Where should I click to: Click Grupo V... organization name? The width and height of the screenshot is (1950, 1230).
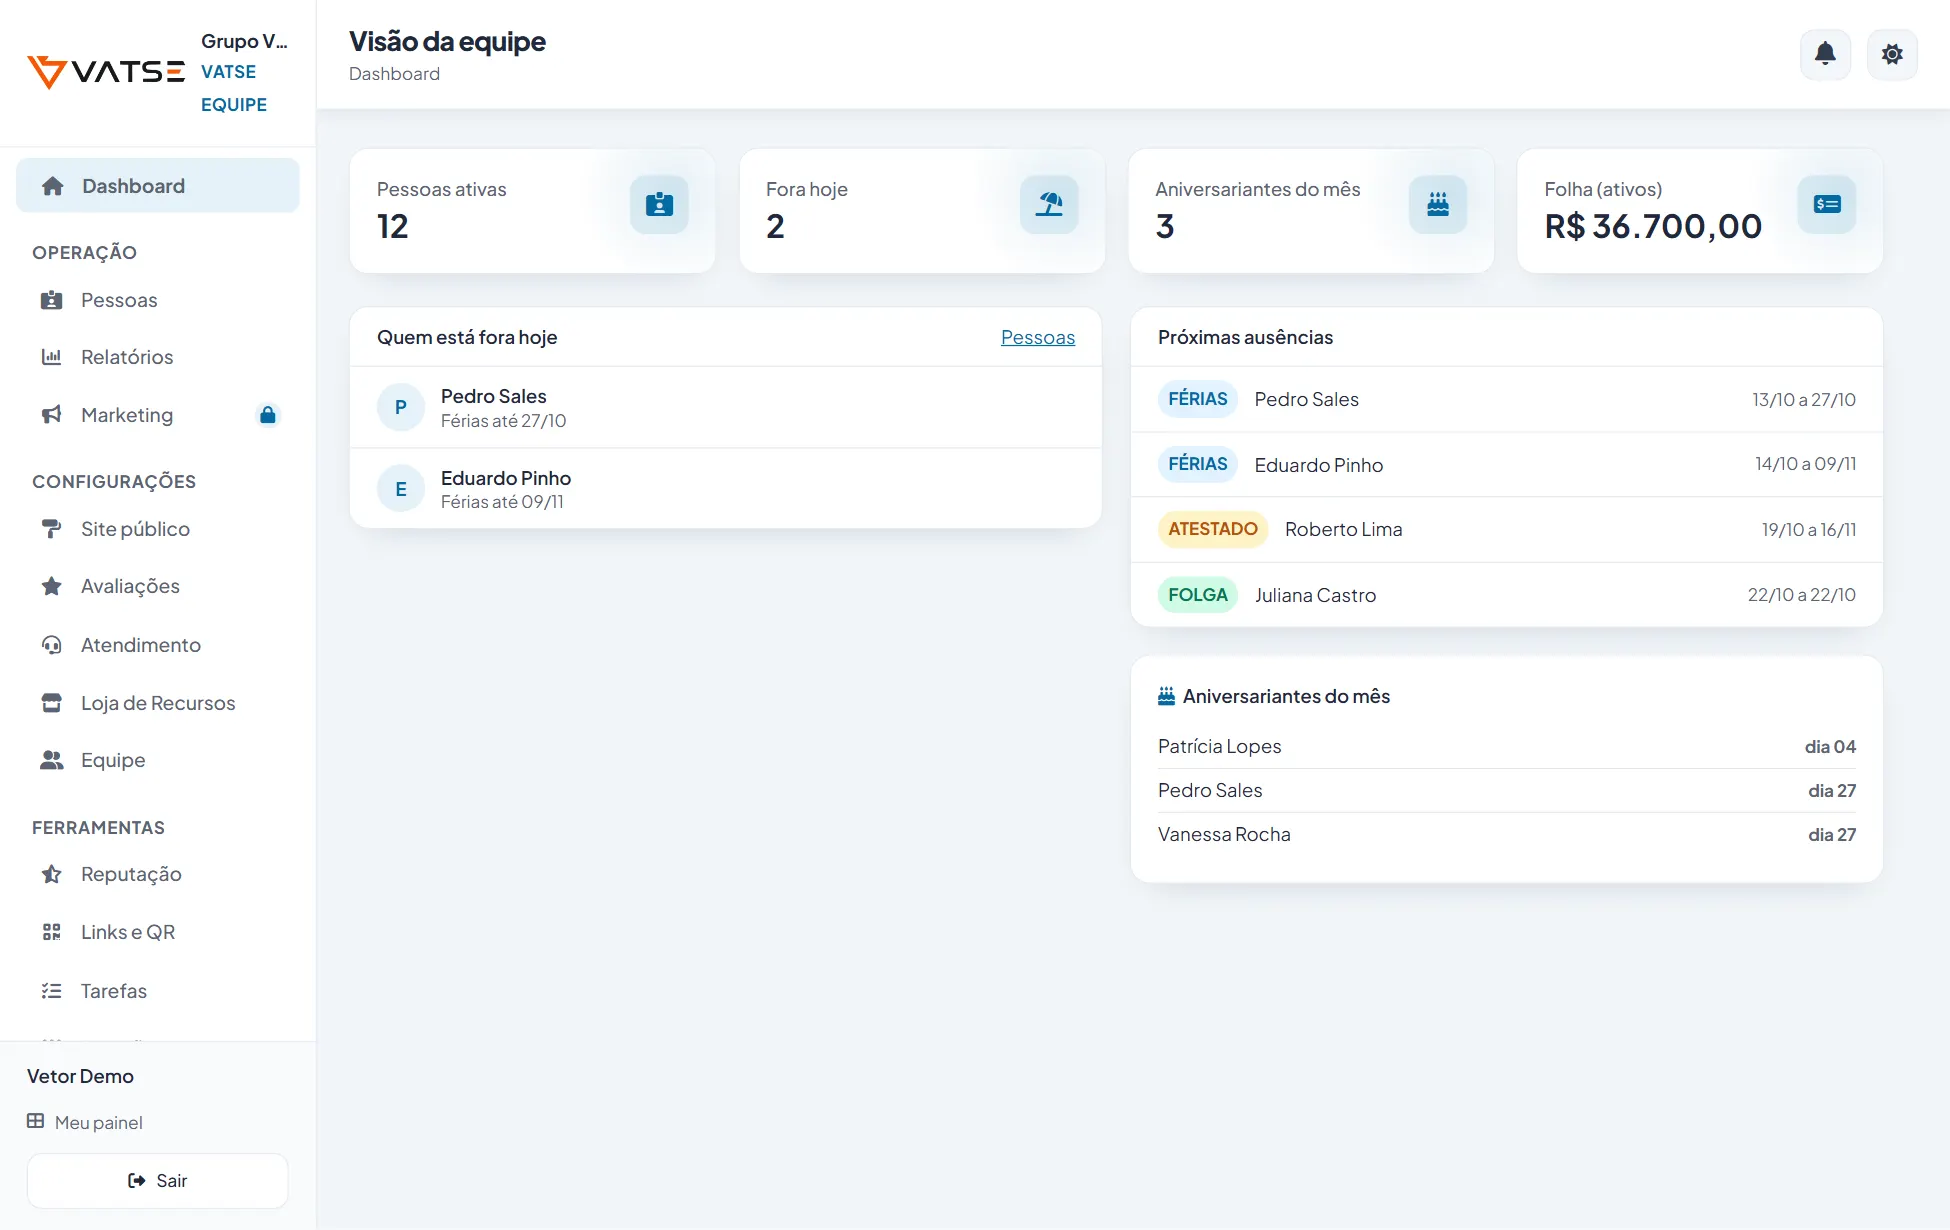coord(244,41)
